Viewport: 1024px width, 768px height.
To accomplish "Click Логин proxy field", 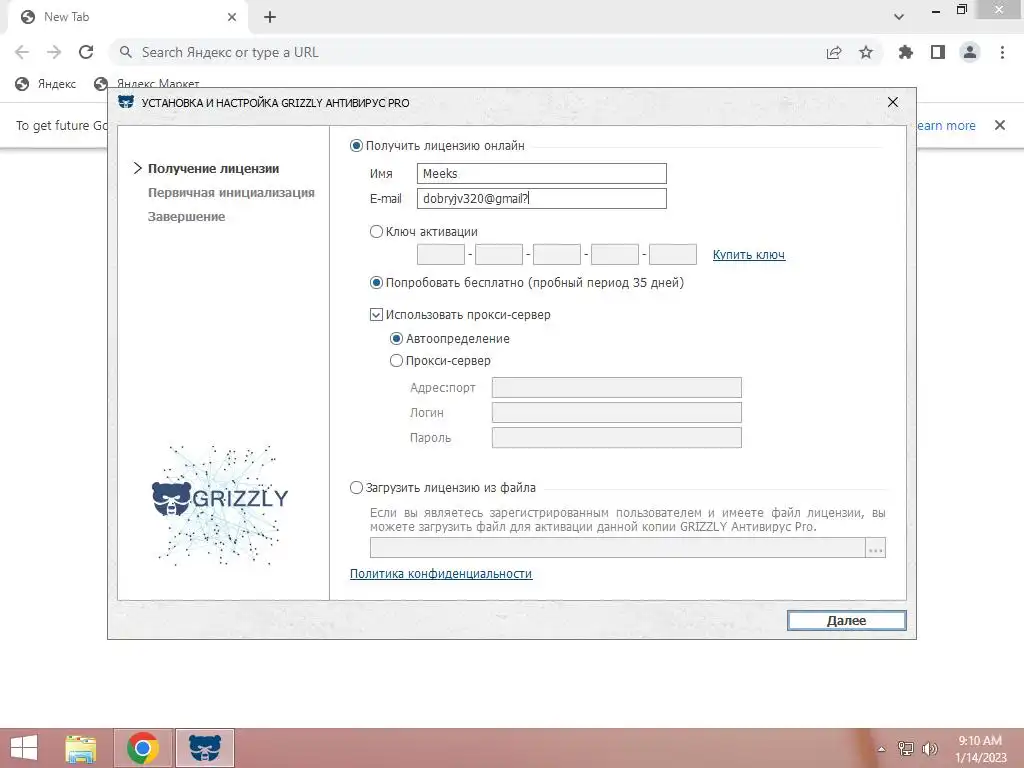I will 616,412.
